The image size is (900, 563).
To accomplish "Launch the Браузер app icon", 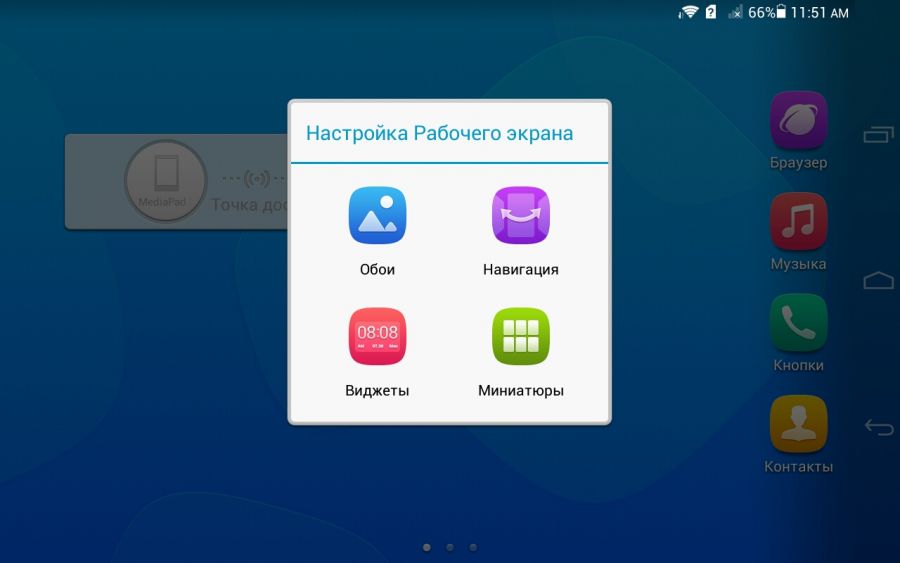I will click(x=798, y=121).
